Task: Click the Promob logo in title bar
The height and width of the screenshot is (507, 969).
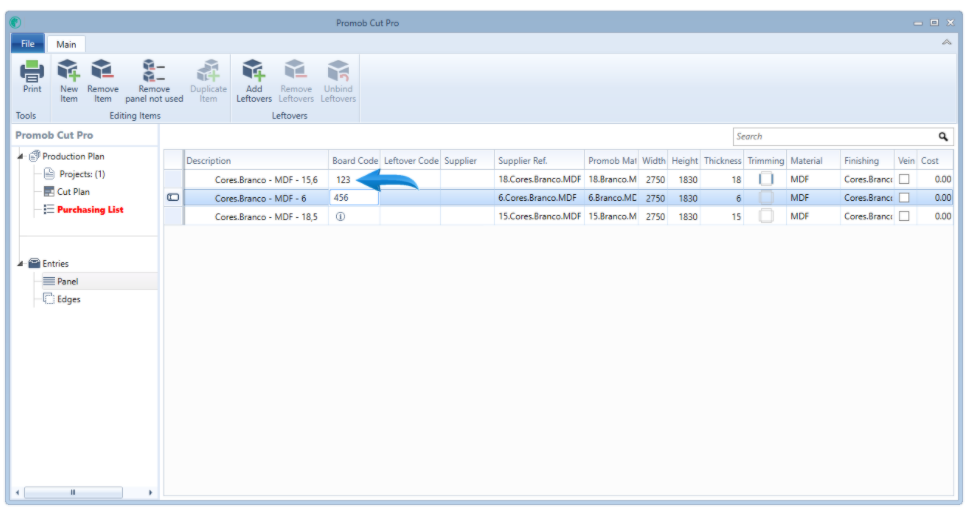Action: (x=15, y=23)
